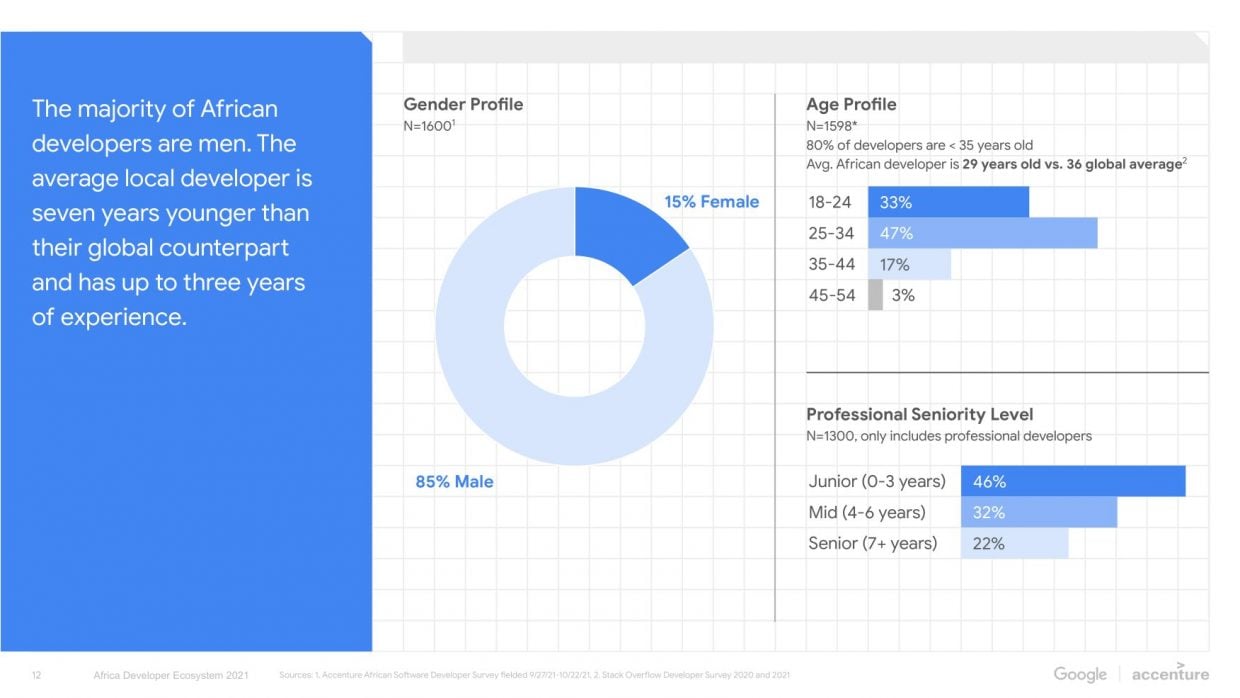1240x698 pixels.
Task: Click the Accenture logo
Action: point(1170,672)
